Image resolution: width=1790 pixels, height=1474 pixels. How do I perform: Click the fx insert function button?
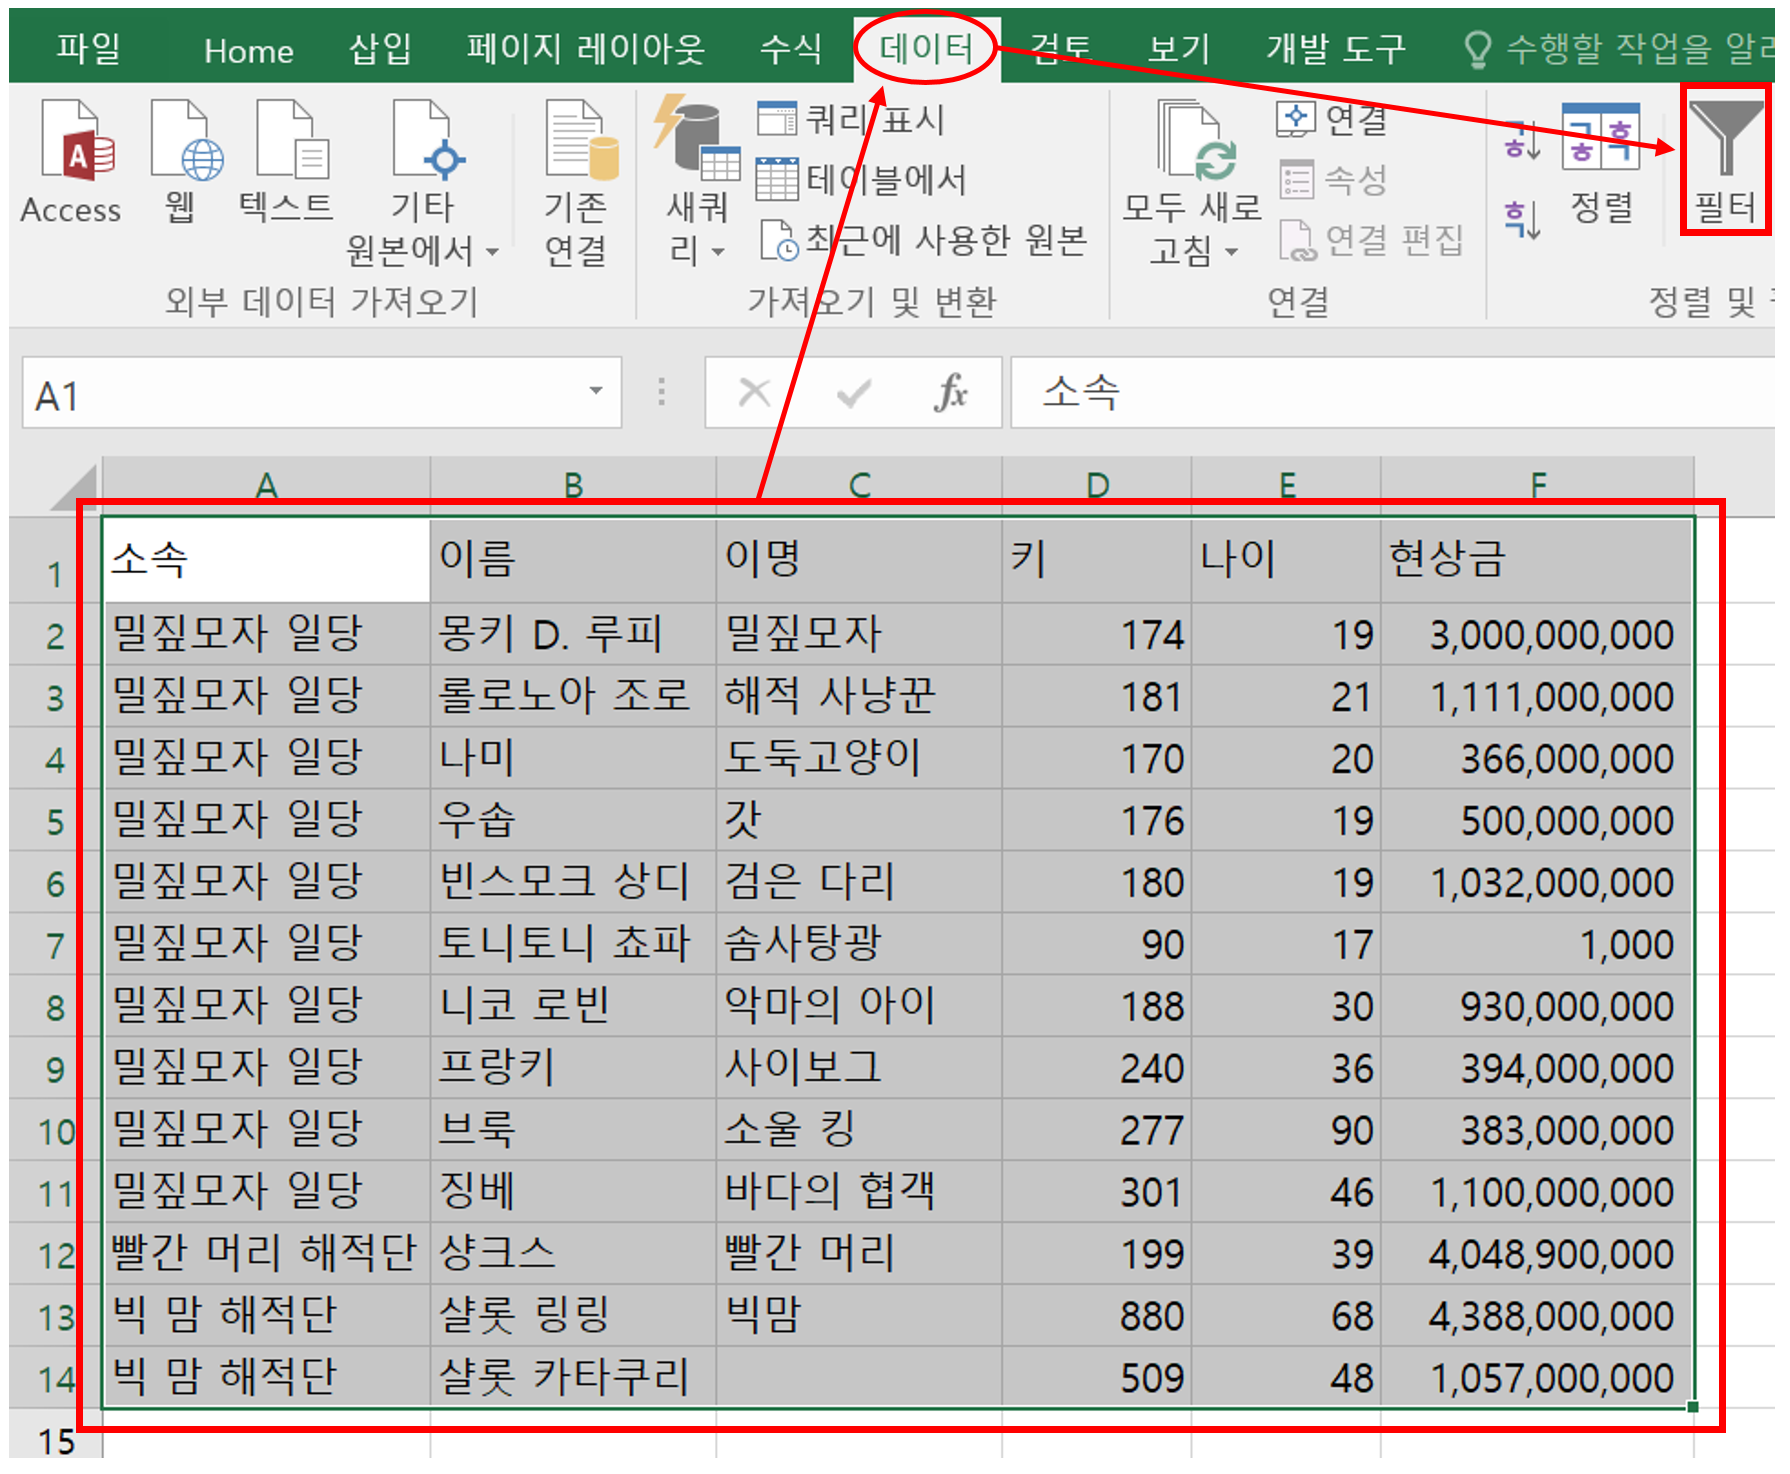[x=951, y=393]
